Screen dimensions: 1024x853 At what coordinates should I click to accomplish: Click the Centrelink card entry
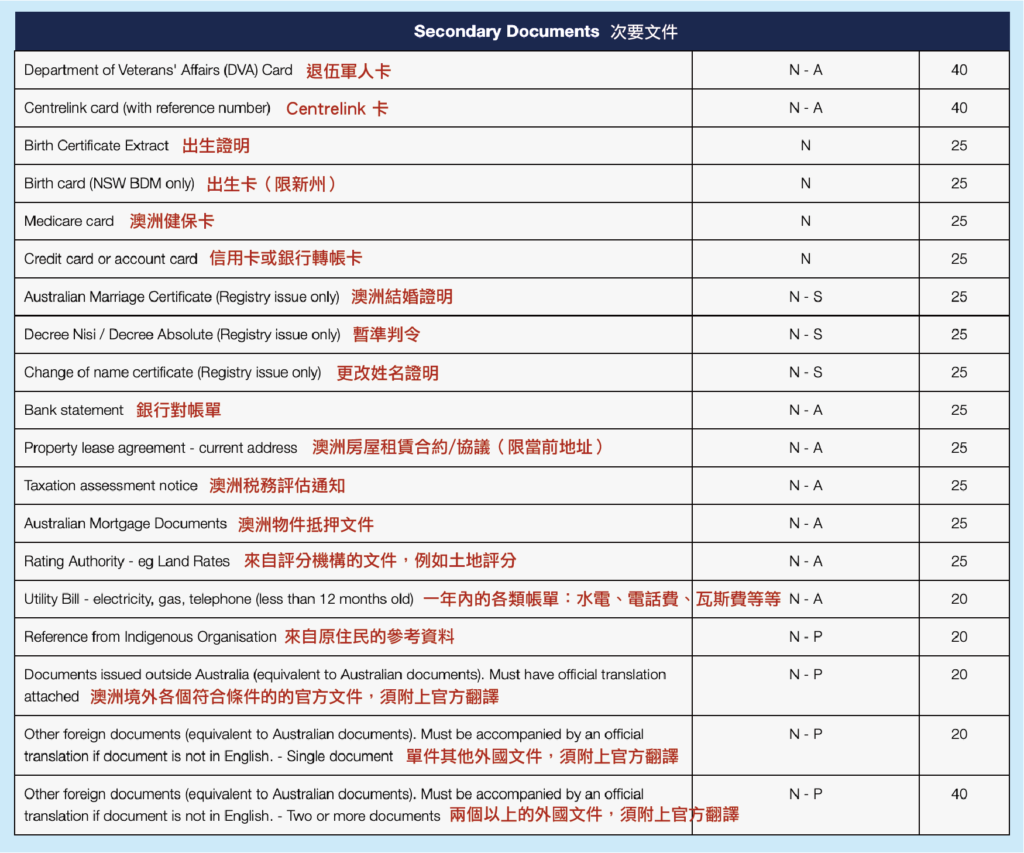tap(150, 108)
